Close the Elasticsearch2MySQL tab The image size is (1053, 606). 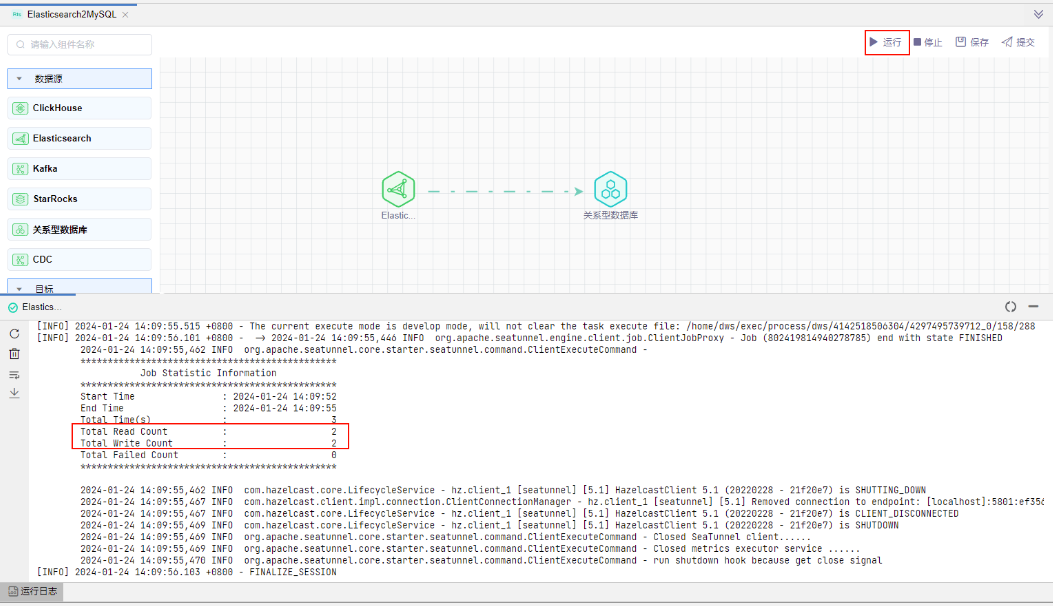(124, 15)
